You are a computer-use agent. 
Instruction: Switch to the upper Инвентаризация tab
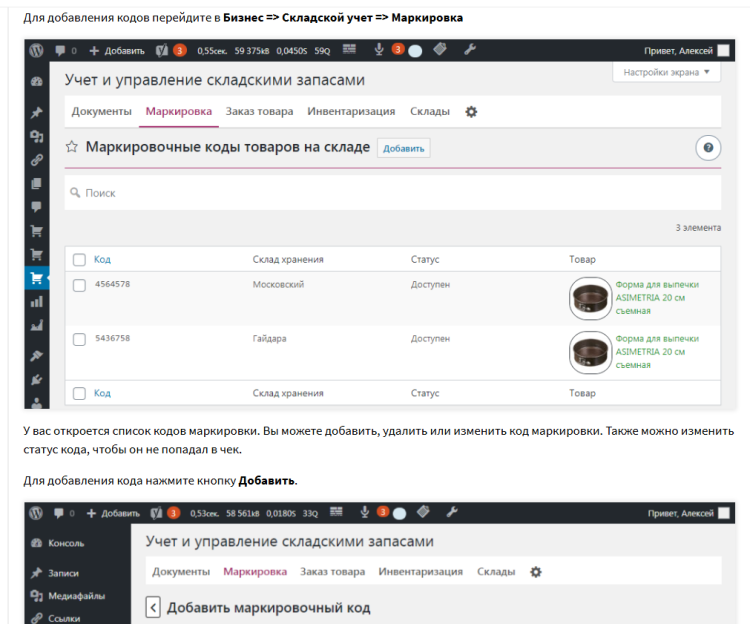click(351, 112)
